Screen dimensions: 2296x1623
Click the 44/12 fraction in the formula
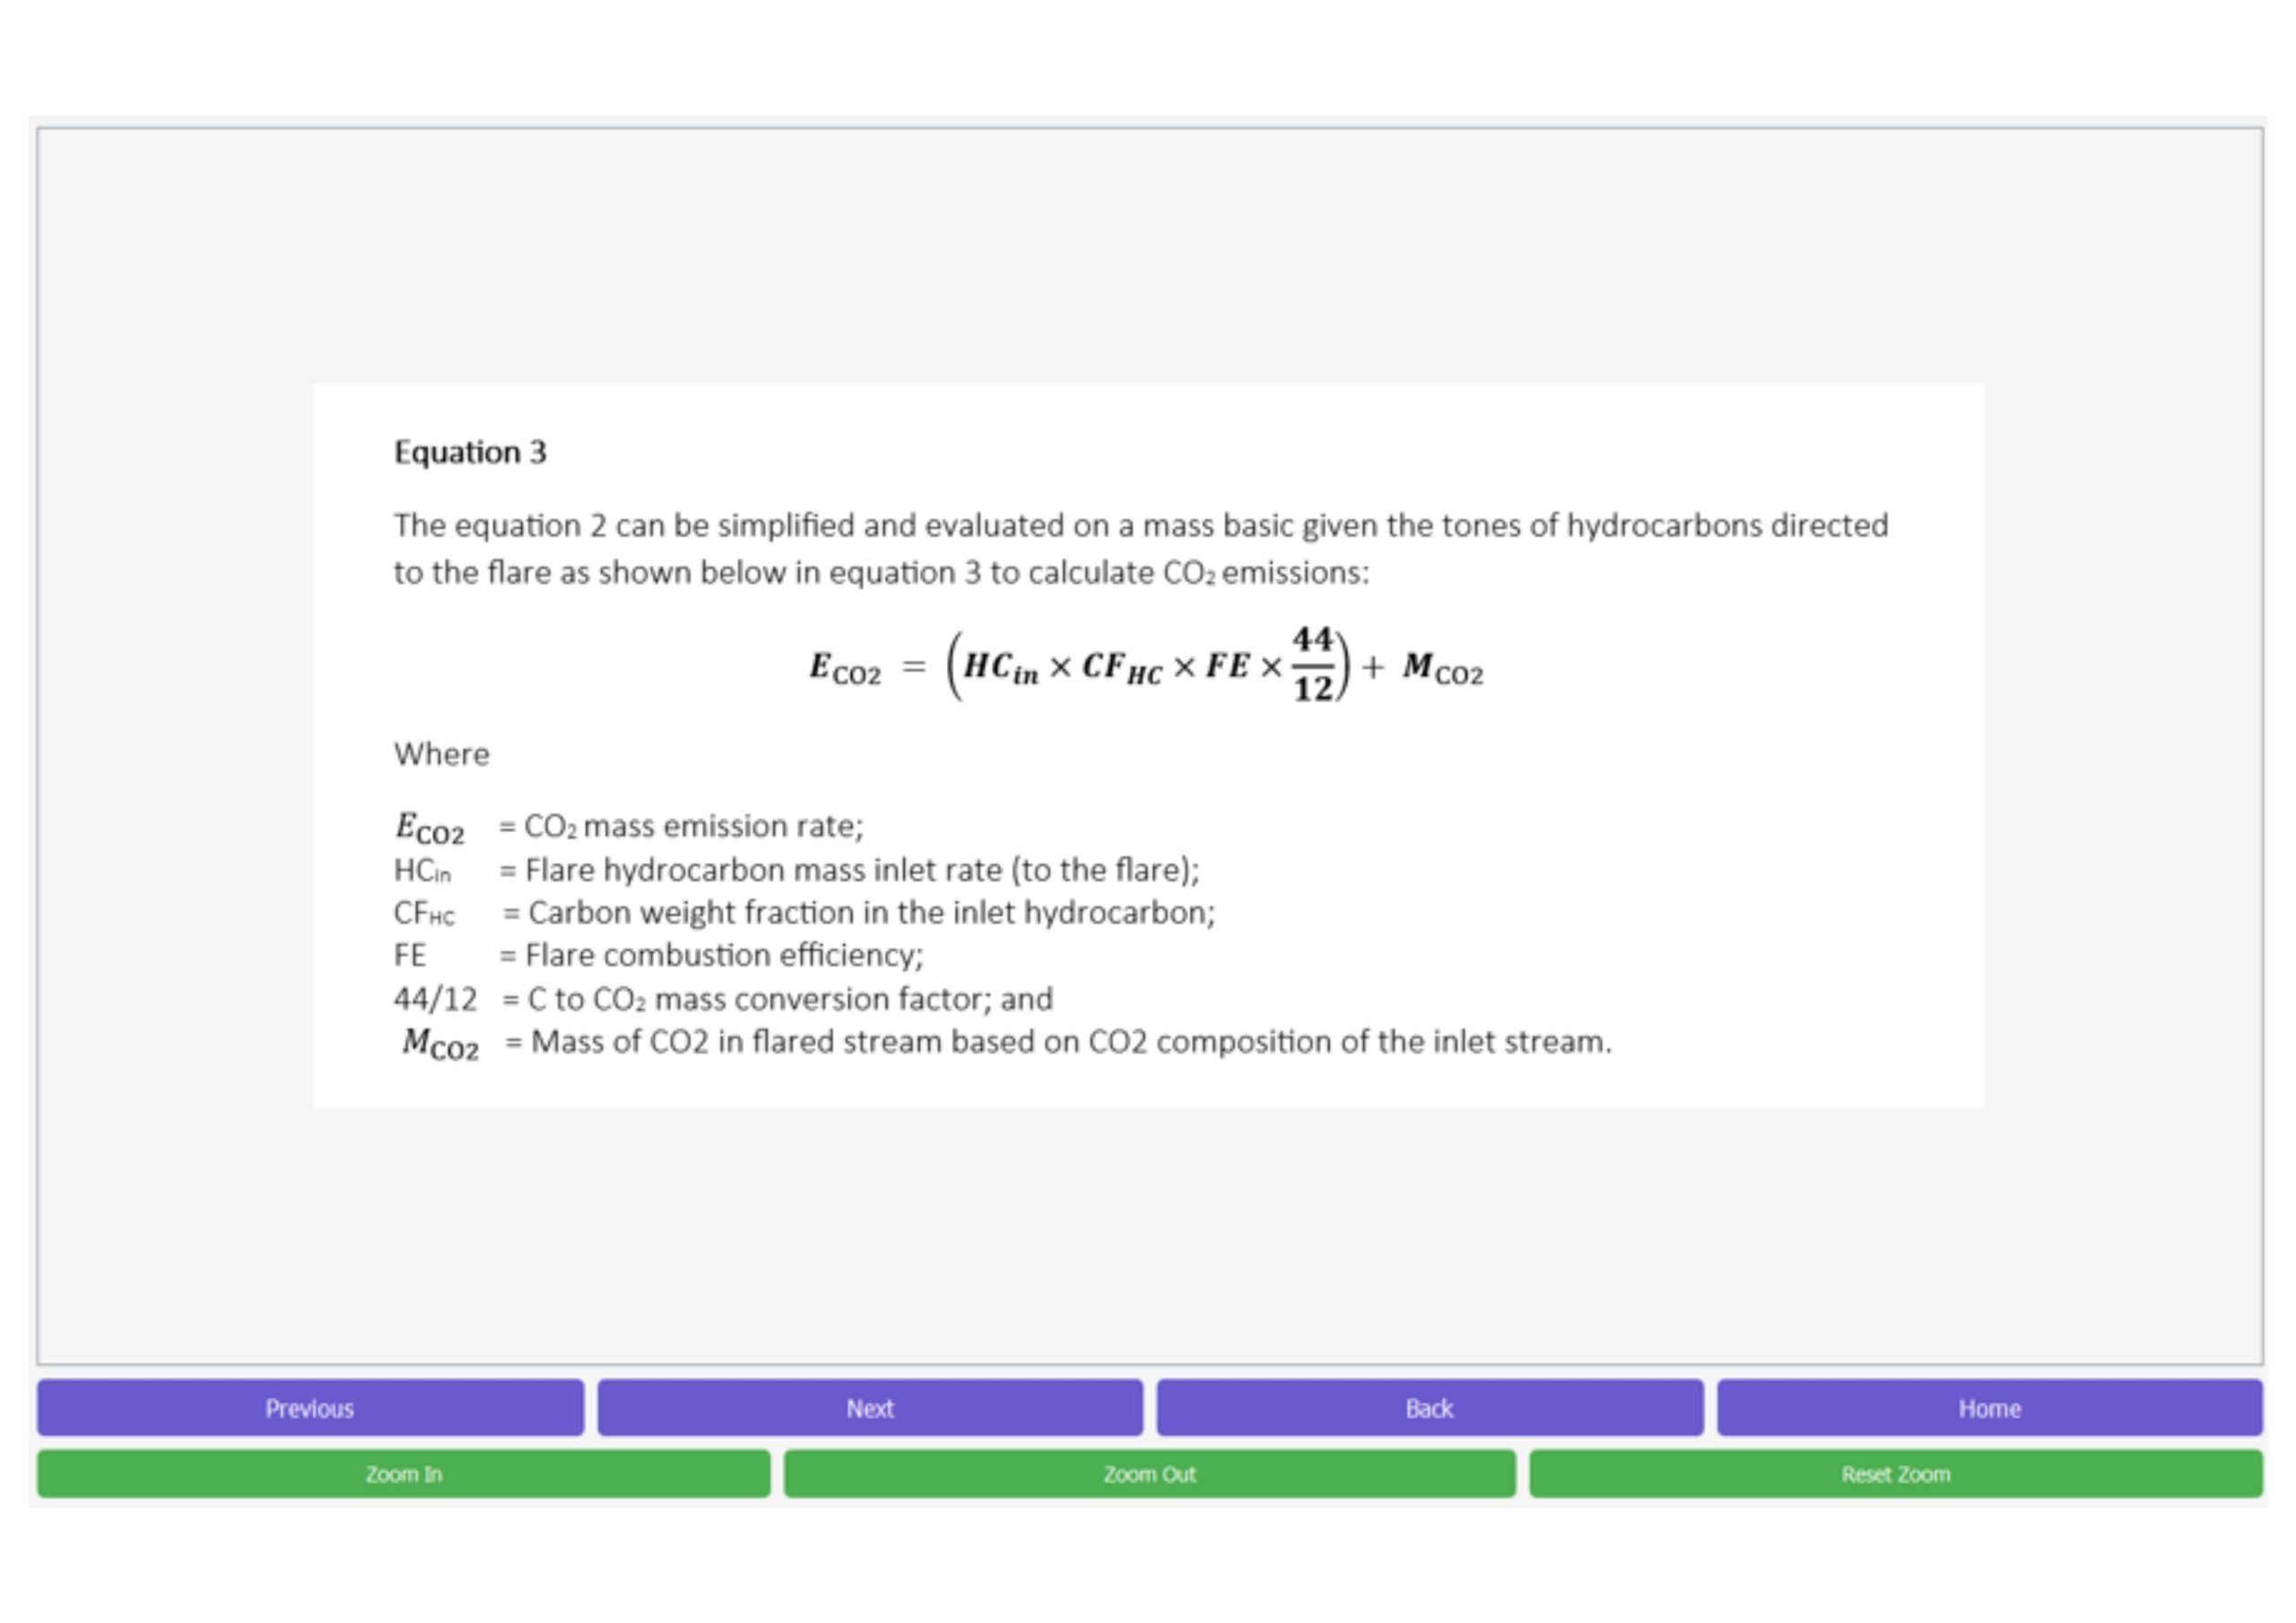[x=1312, y=665]
